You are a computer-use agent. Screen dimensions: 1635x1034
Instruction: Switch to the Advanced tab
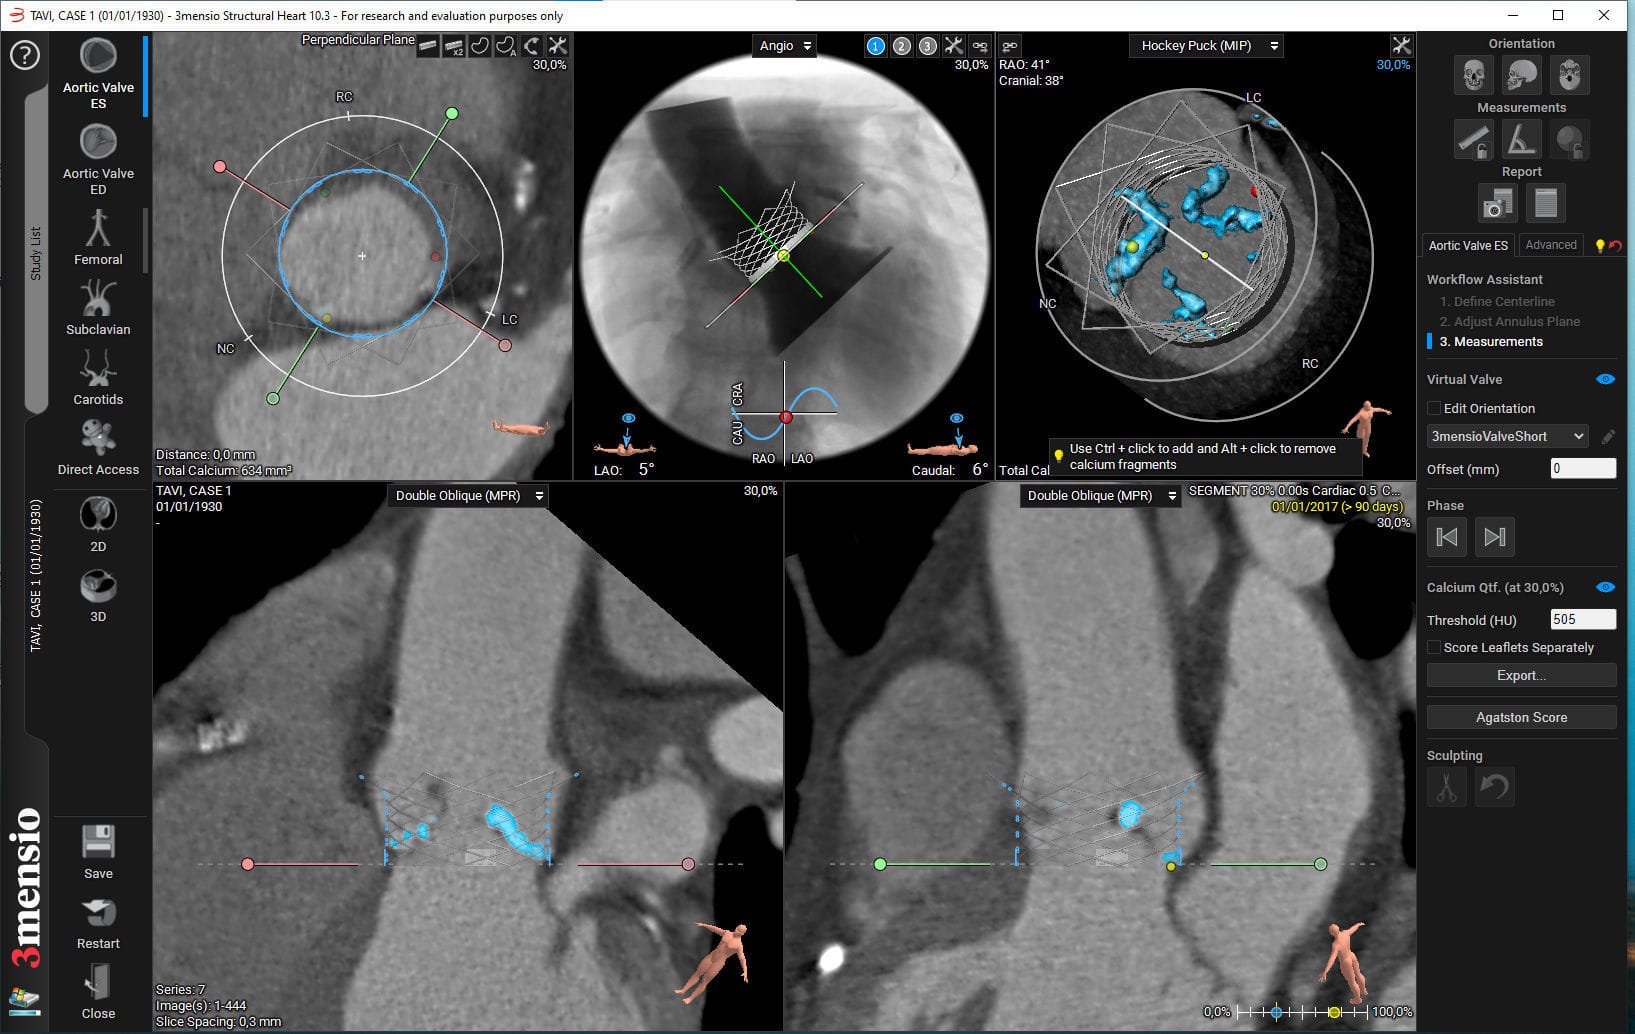[1550, 244]
